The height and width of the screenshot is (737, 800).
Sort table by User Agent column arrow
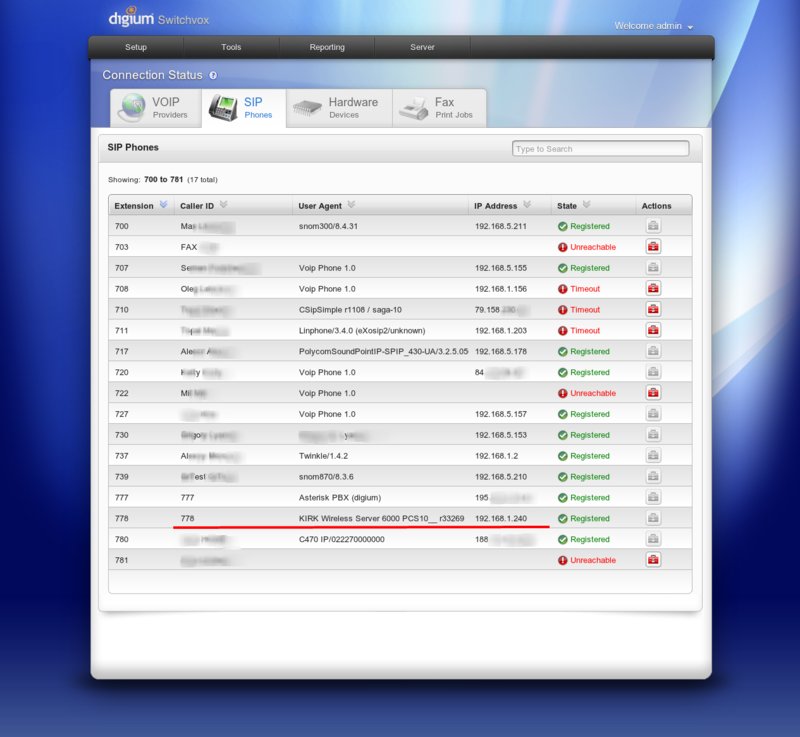(351, 205)
